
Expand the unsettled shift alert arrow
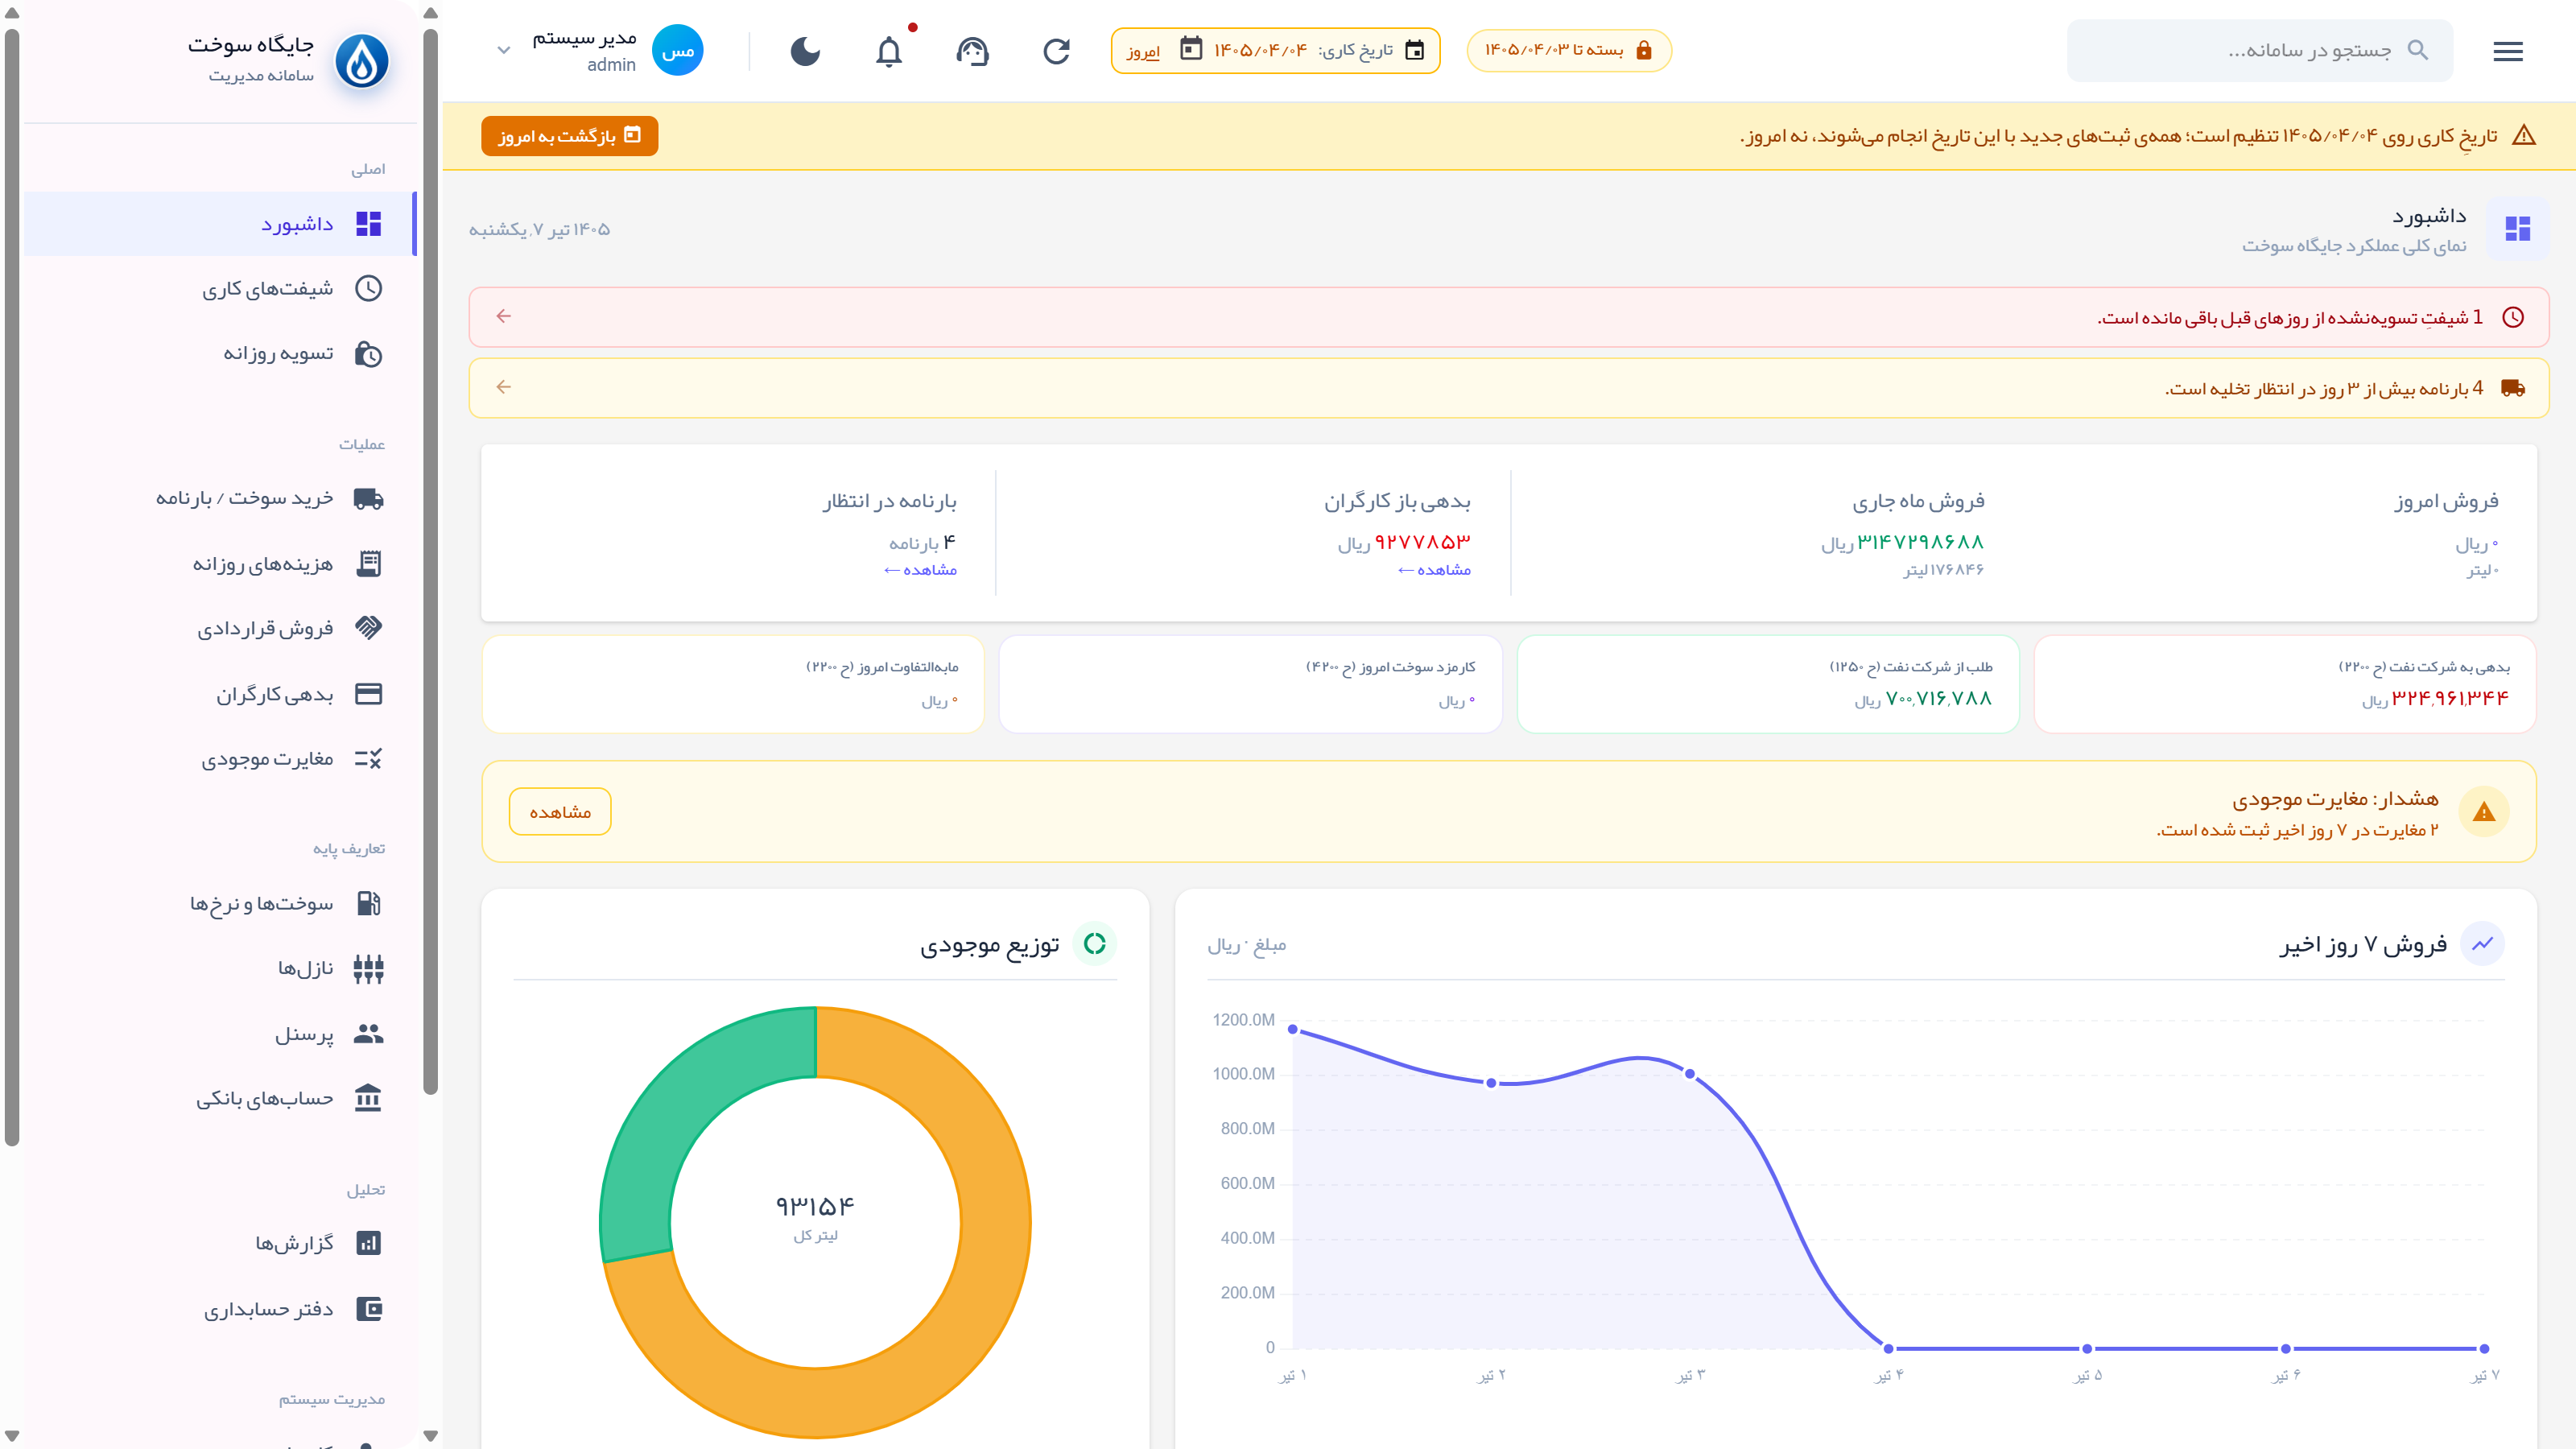click(504, 316)
